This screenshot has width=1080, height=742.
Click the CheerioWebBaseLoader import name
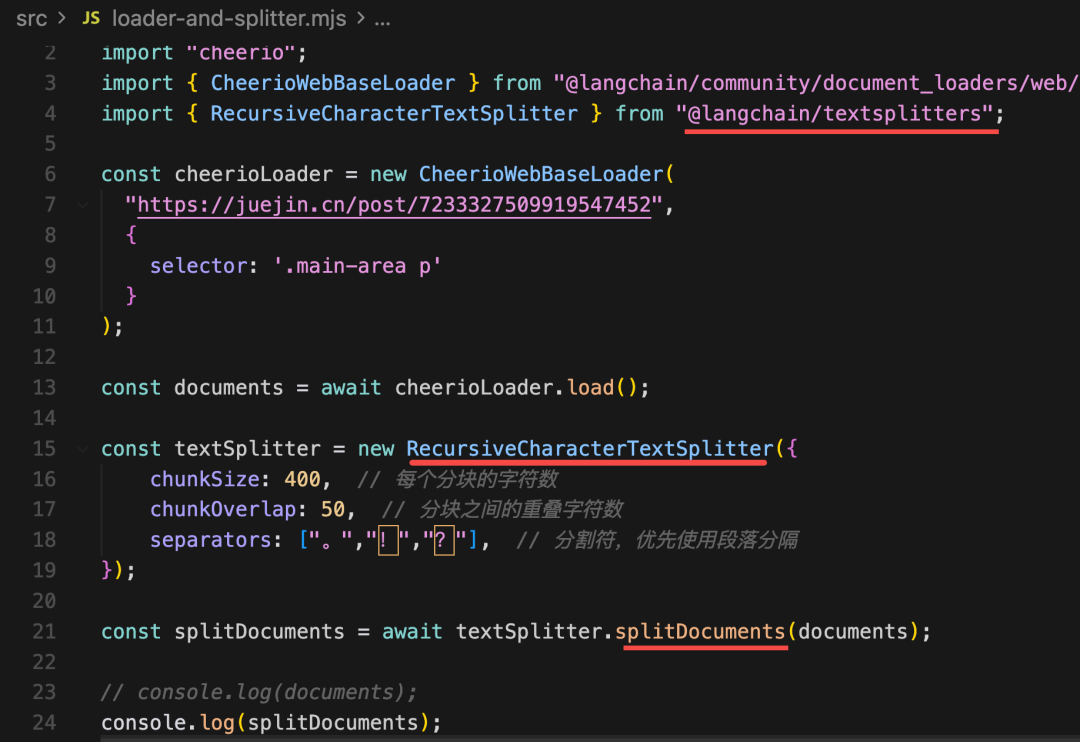[x=333, y=83]
